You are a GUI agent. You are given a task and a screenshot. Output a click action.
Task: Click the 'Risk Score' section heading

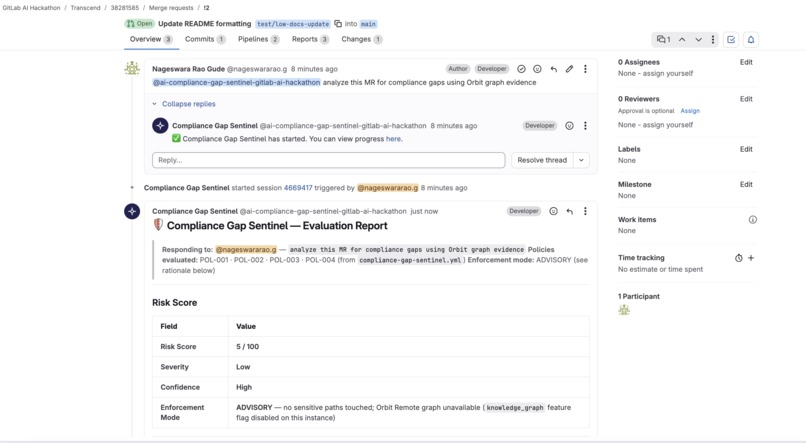174,303
